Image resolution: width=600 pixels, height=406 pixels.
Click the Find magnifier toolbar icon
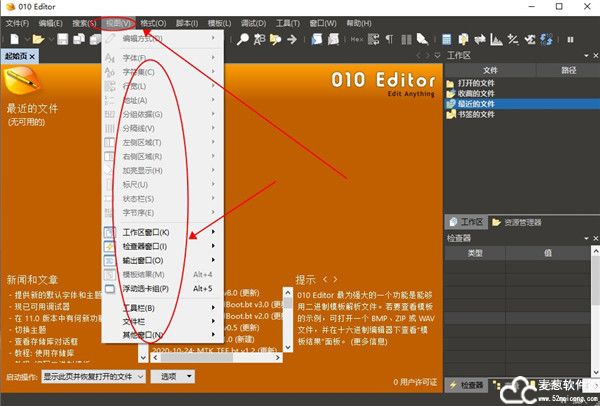click(243, 39)
